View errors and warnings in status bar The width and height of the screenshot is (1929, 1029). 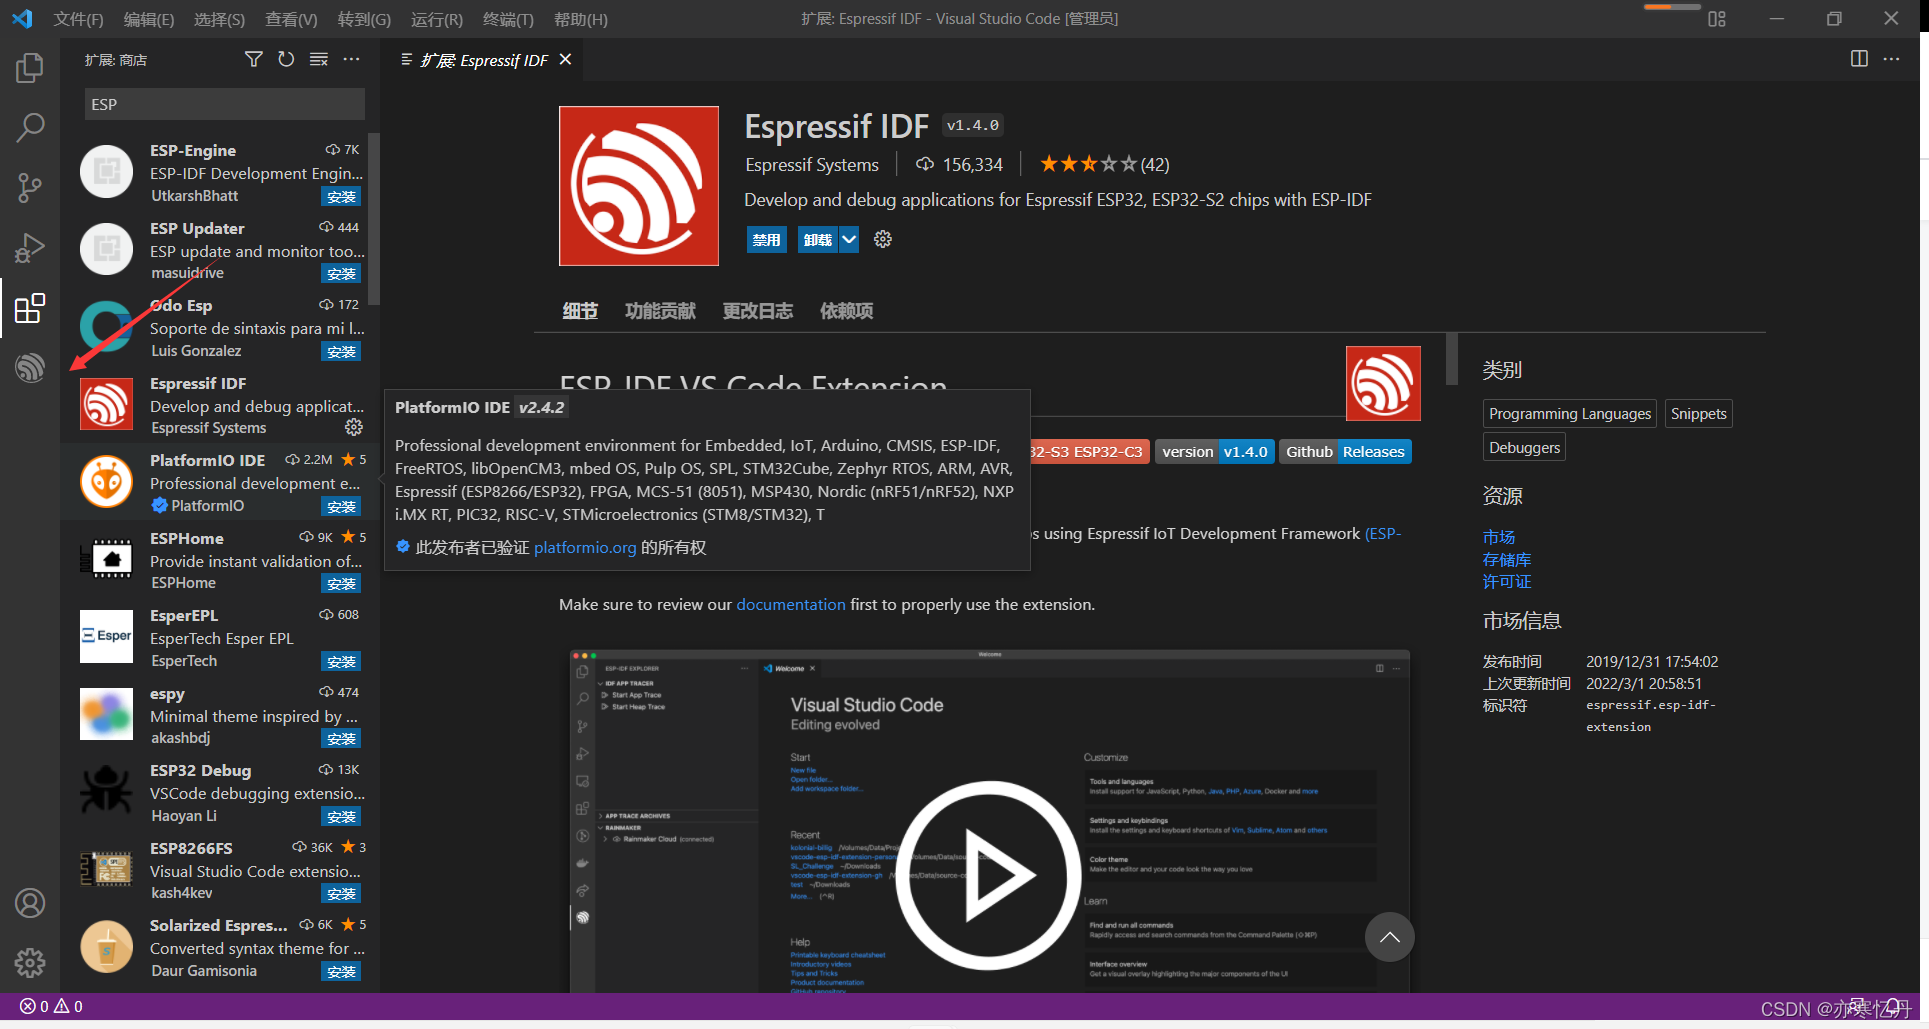tap(51, 1006)
